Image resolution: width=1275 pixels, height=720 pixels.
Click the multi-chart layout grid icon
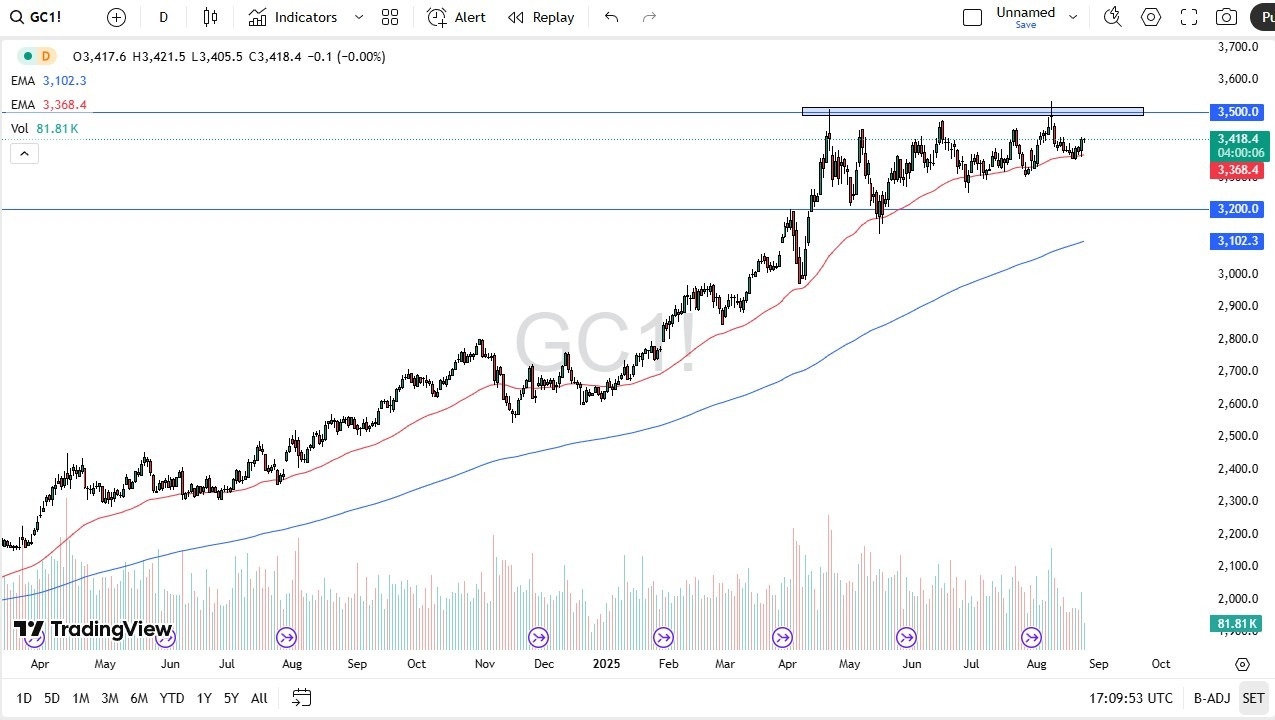click(390, 17)
